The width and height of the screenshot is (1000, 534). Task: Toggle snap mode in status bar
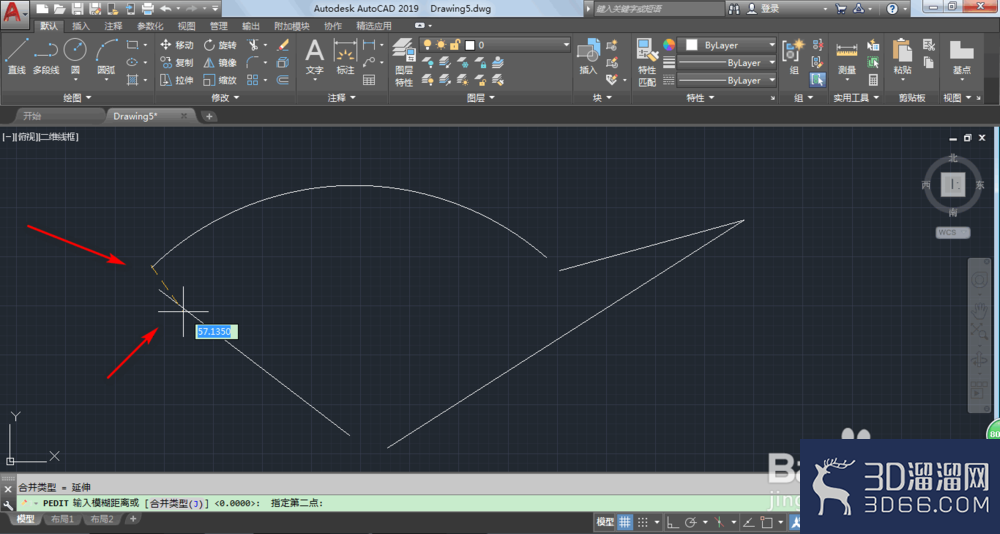(643, 522)
